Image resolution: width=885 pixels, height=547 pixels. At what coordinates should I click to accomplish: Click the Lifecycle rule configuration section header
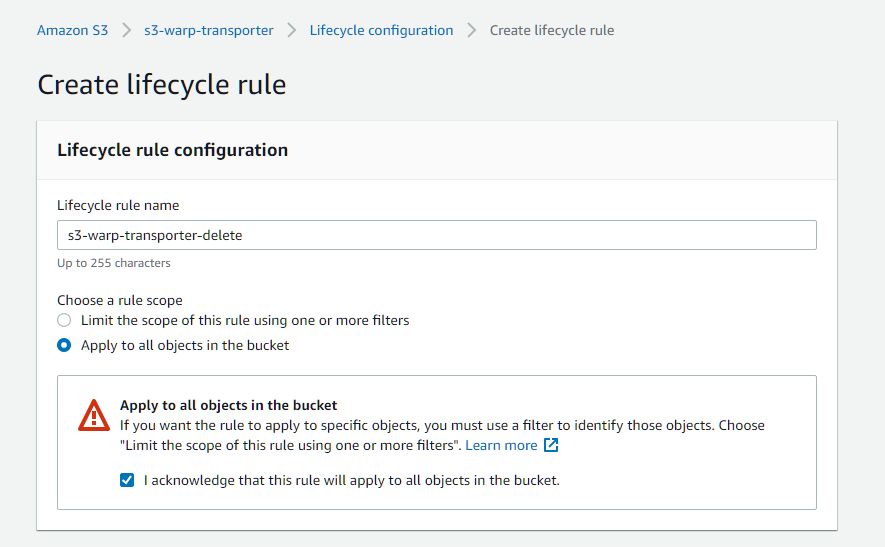point(173,150)
